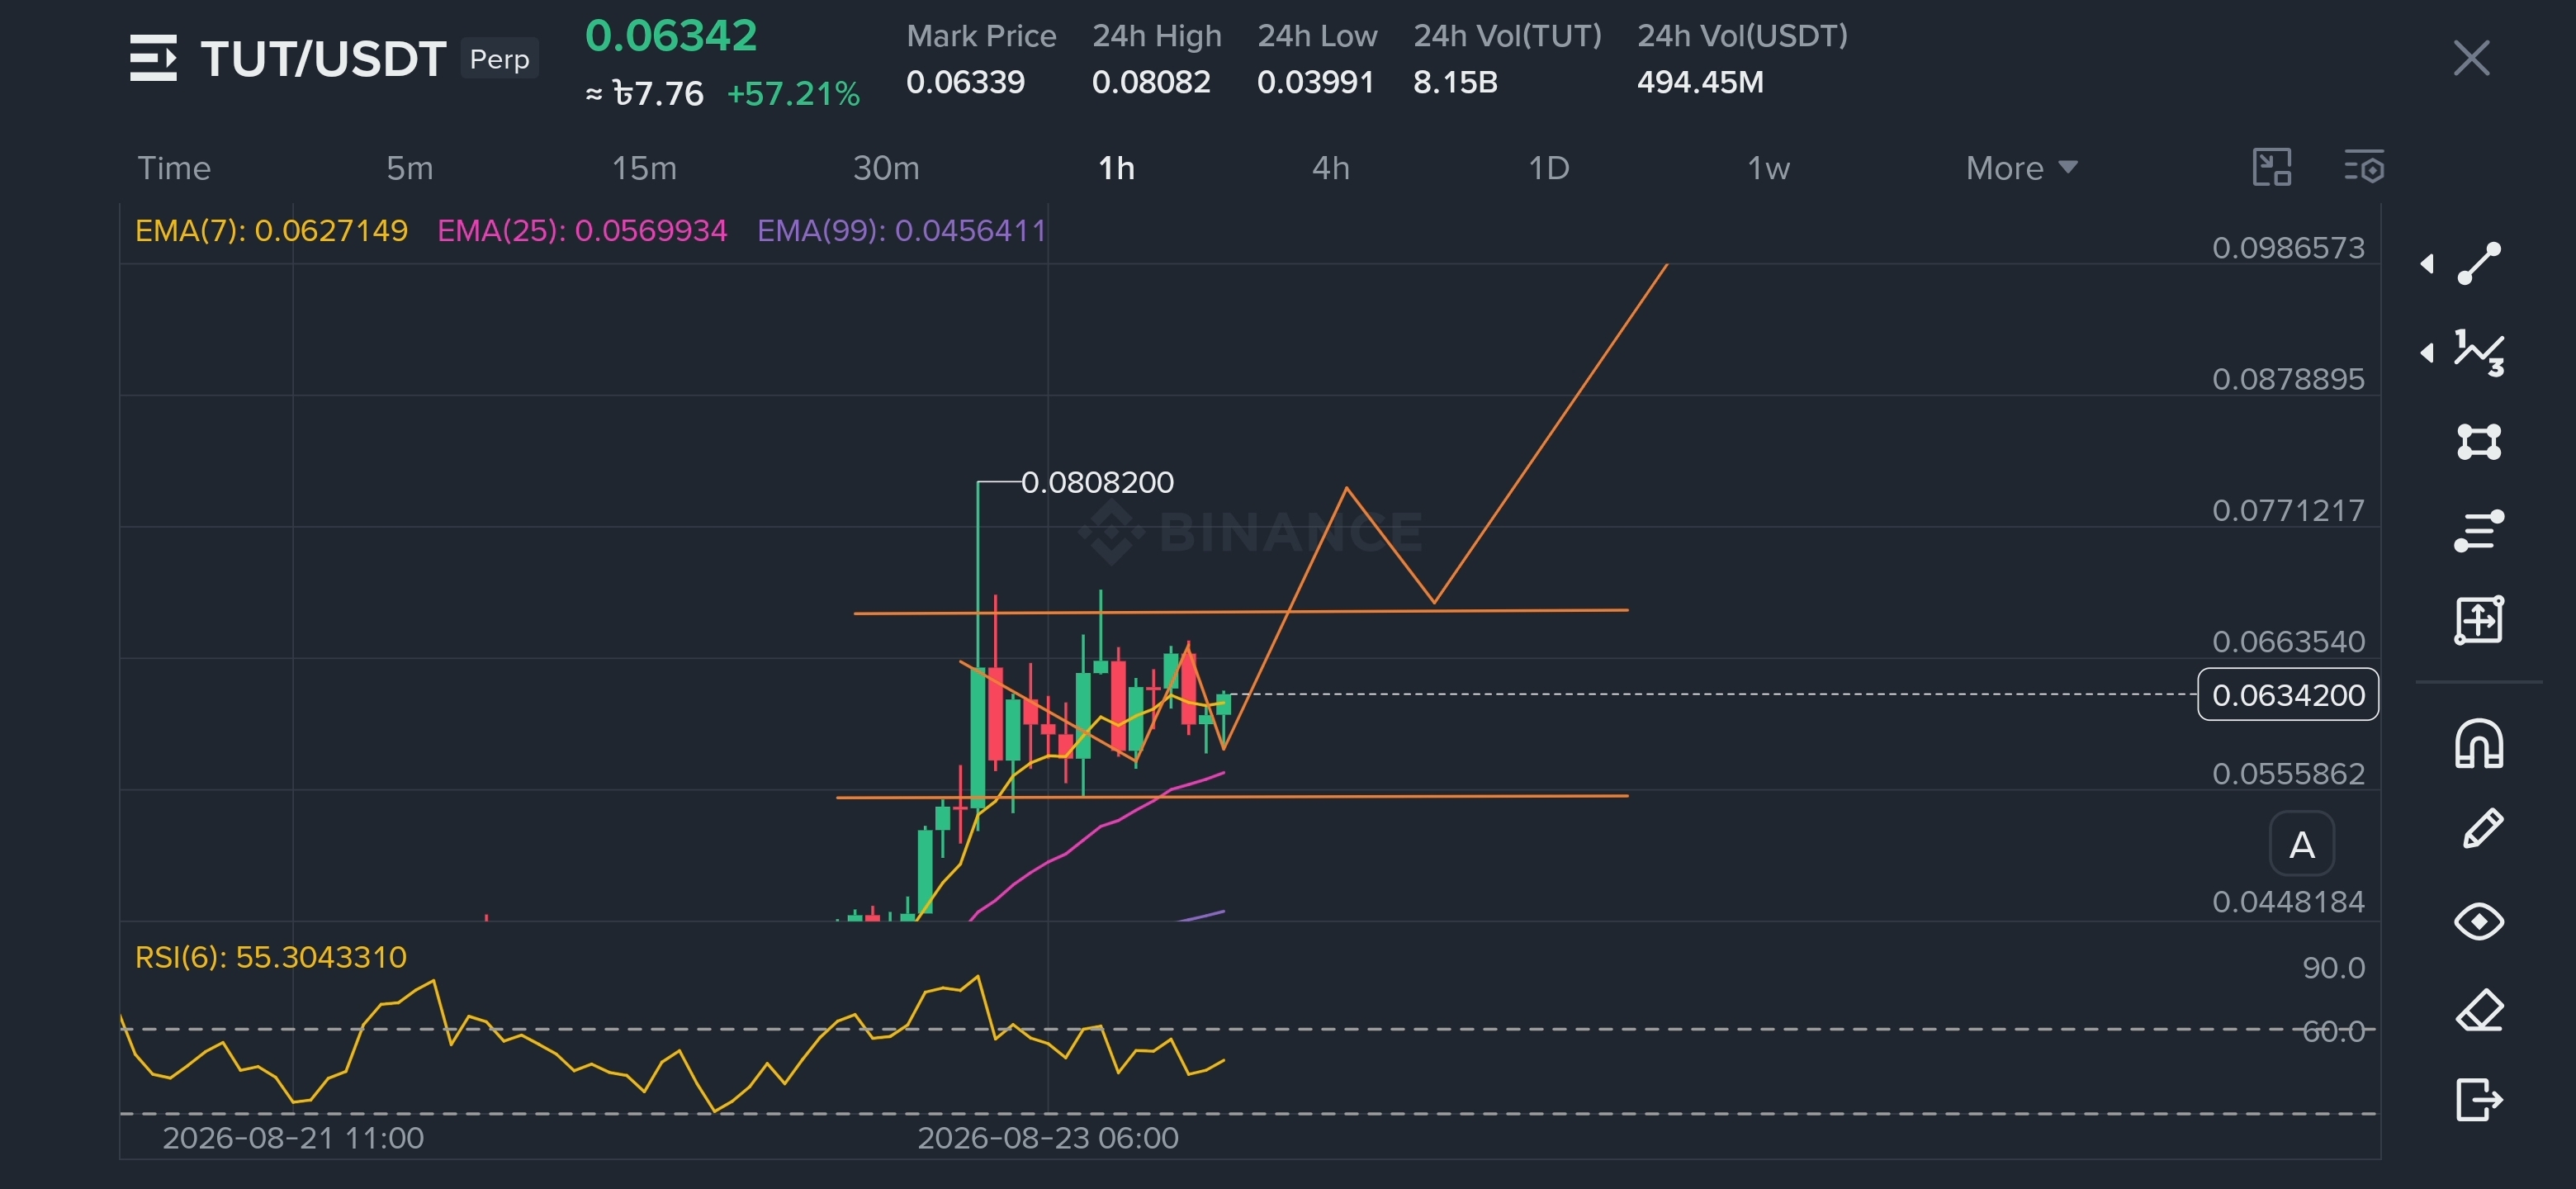The width and height of the screenshot is (2576, 1189).
Task: Open the trading pair list menu icon
Action: [x=153, y=58]
